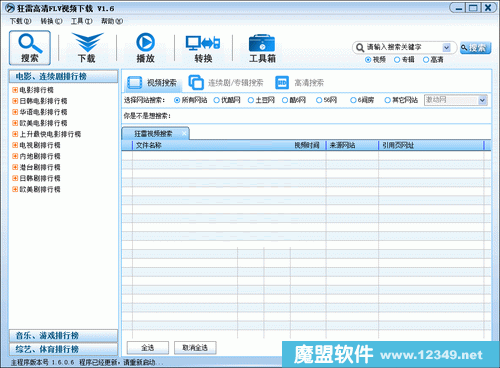Screen dimensions: 500x368
Task: Open the 工具箱 toolbox toolbar button
Action: pyautogui.click(x=262, y=48)
